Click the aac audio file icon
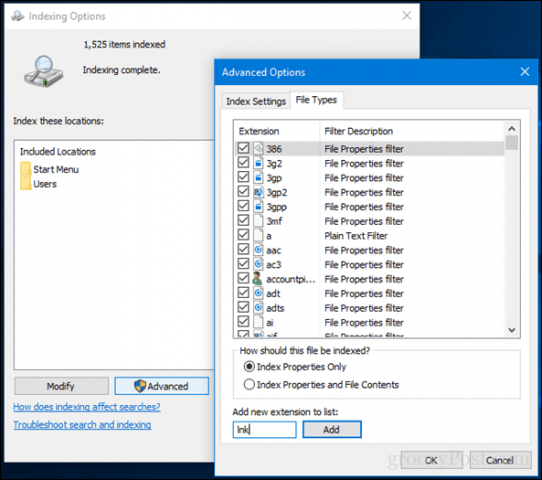 [258, 250]
